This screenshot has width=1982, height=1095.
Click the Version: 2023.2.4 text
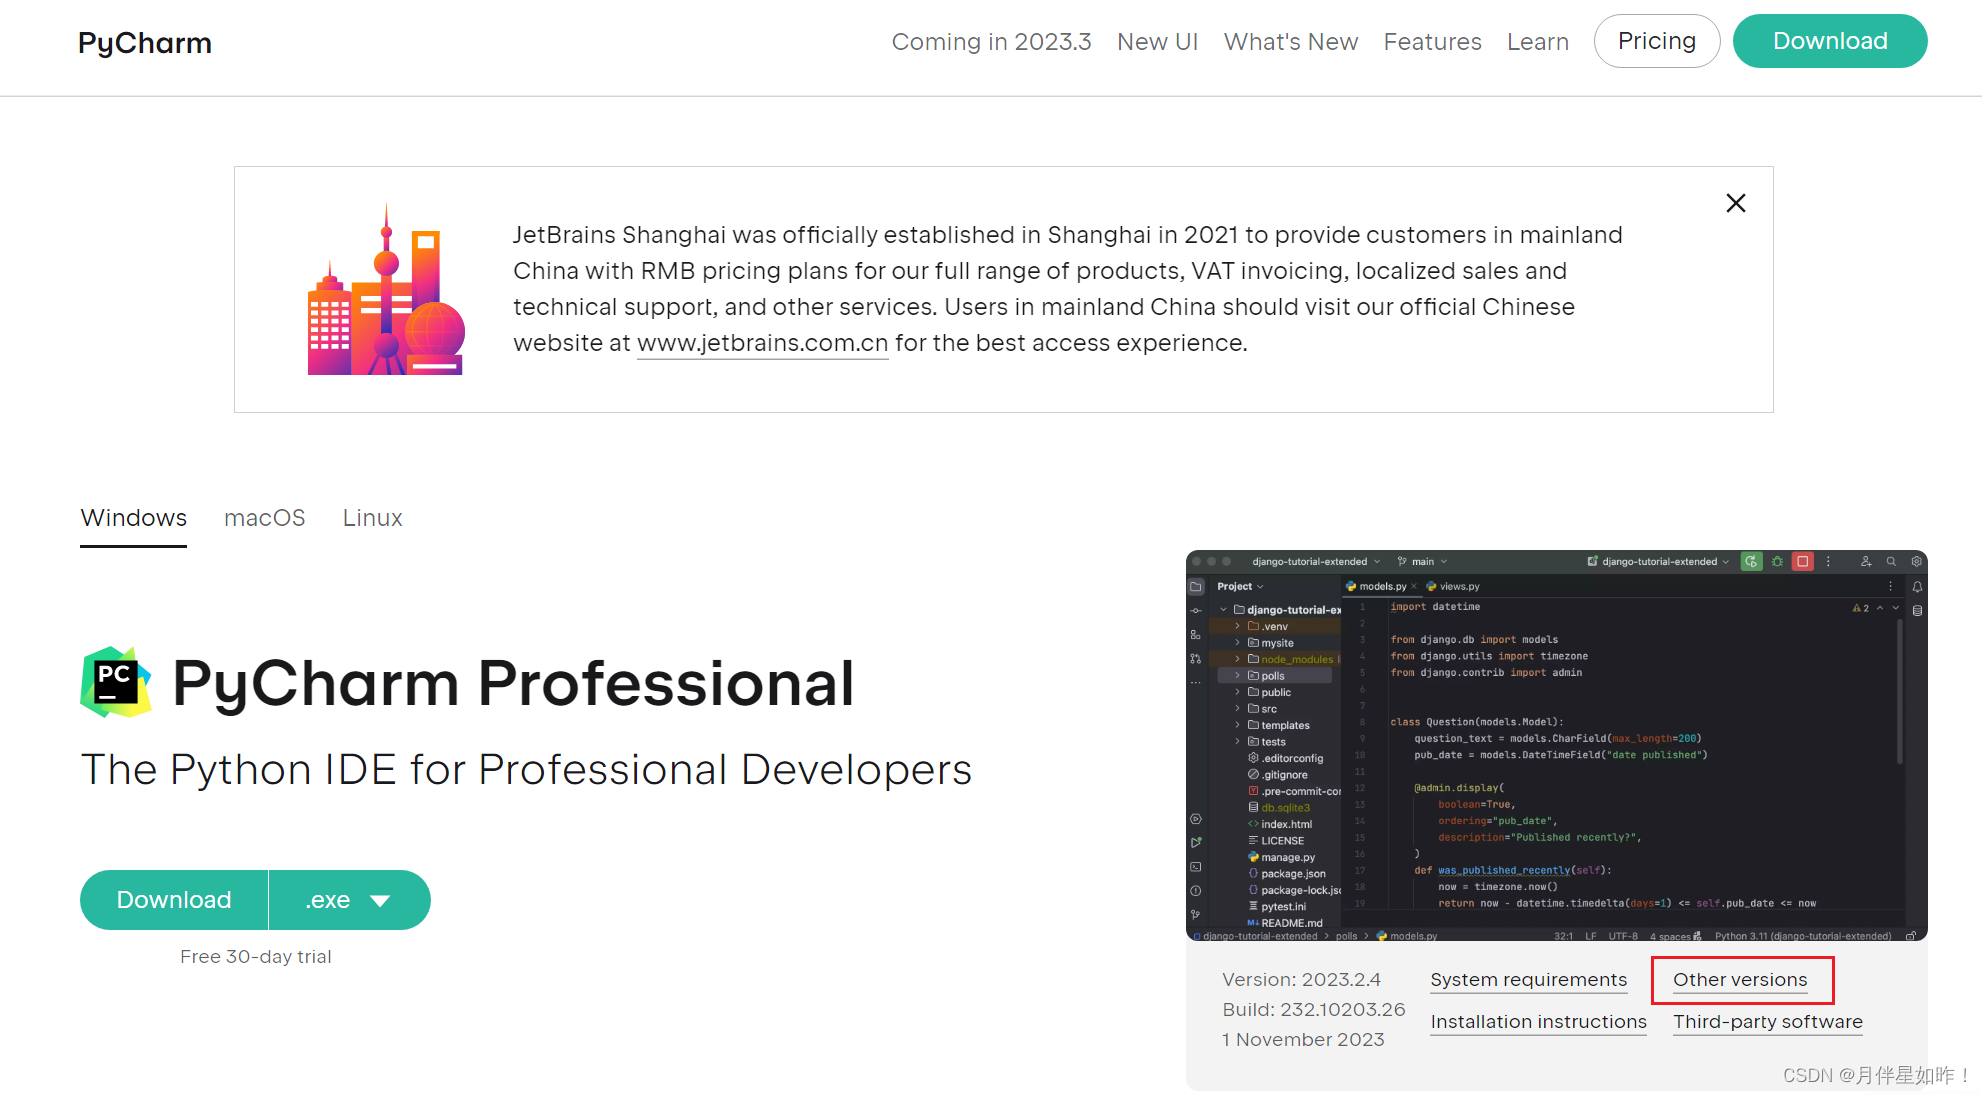tap(1302, 980)
